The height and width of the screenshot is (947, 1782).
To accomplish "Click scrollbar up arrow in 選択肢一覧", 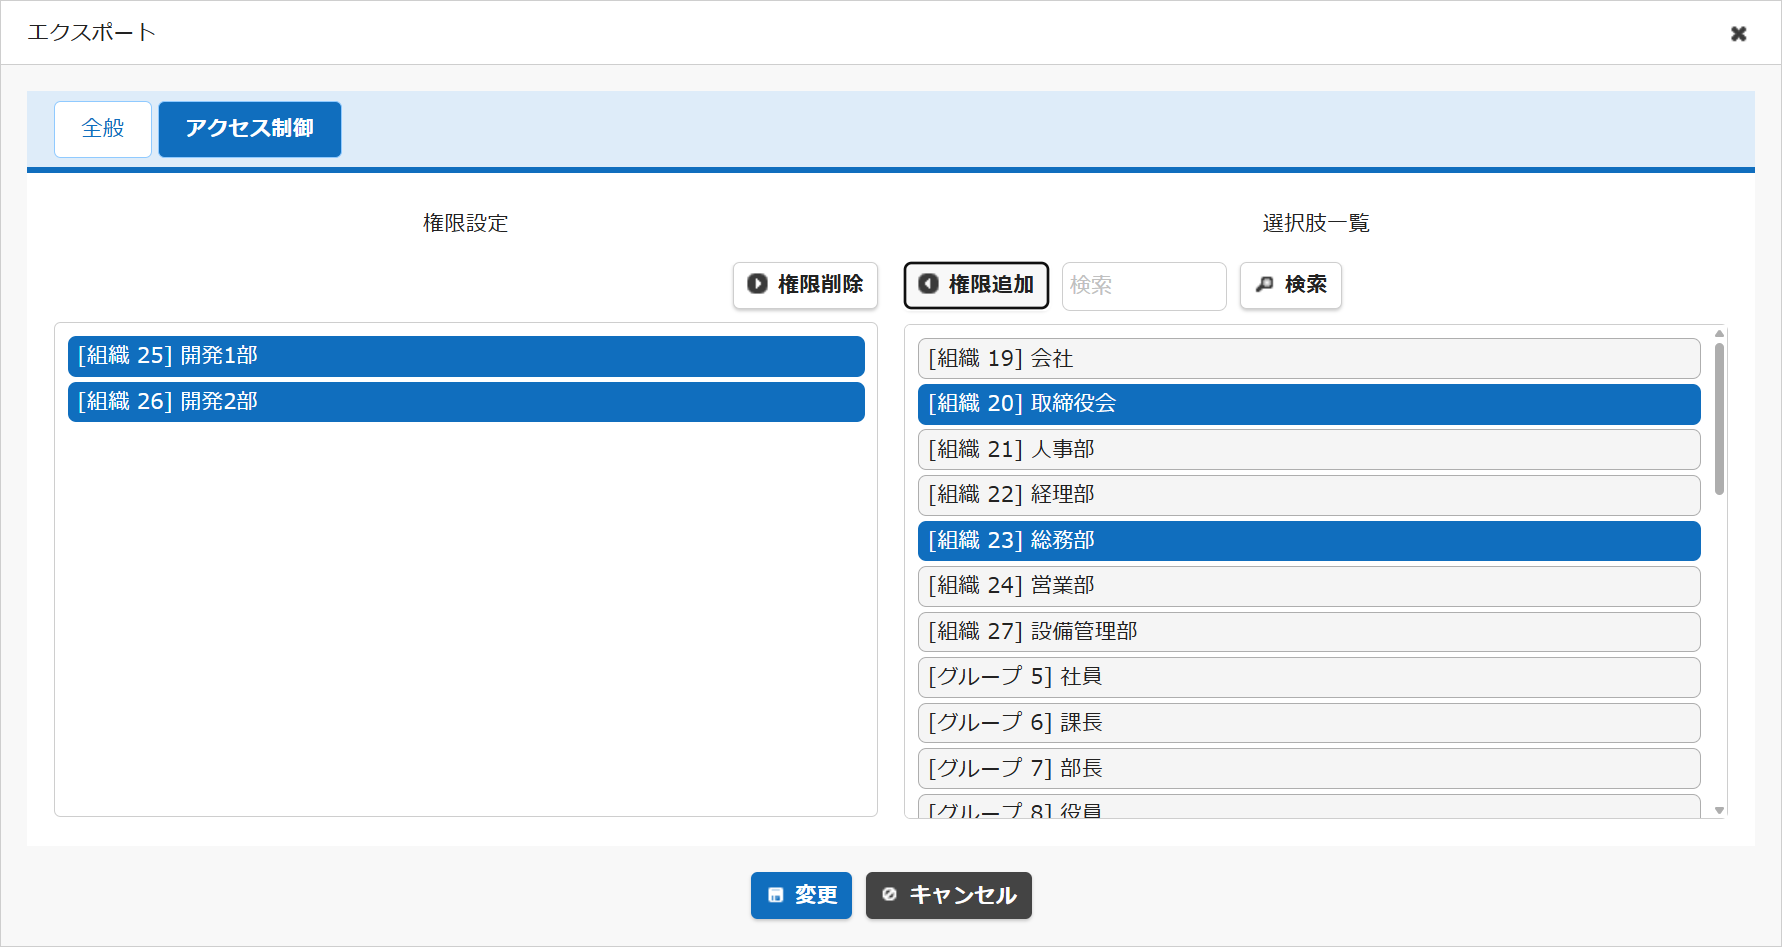I will (1719, 333).
